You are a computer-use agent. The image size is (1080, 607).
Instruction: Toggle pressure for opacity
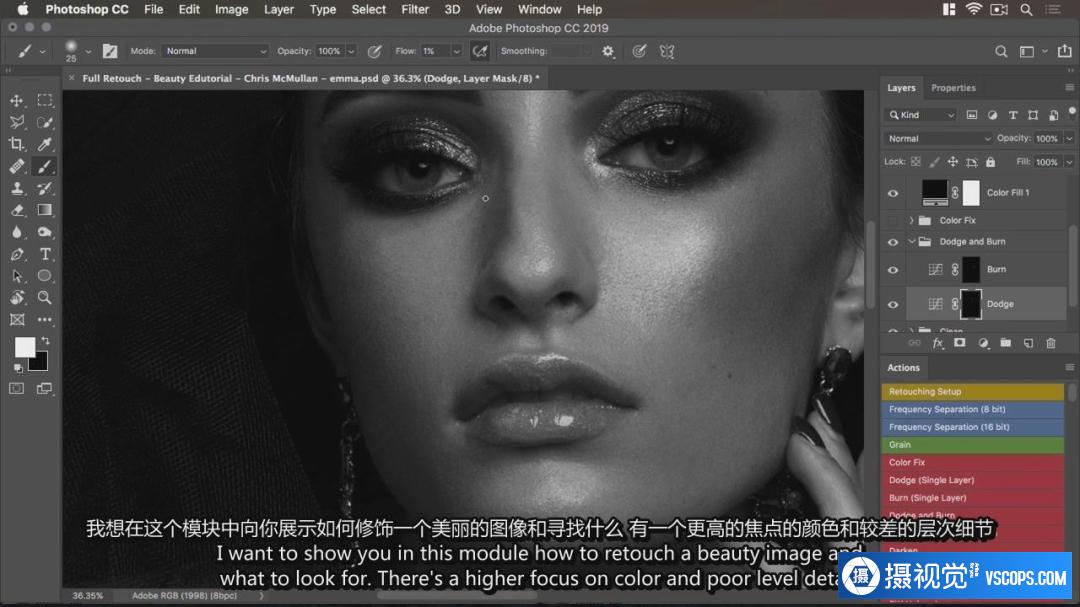pyautogui.click(x=375, y=51)
